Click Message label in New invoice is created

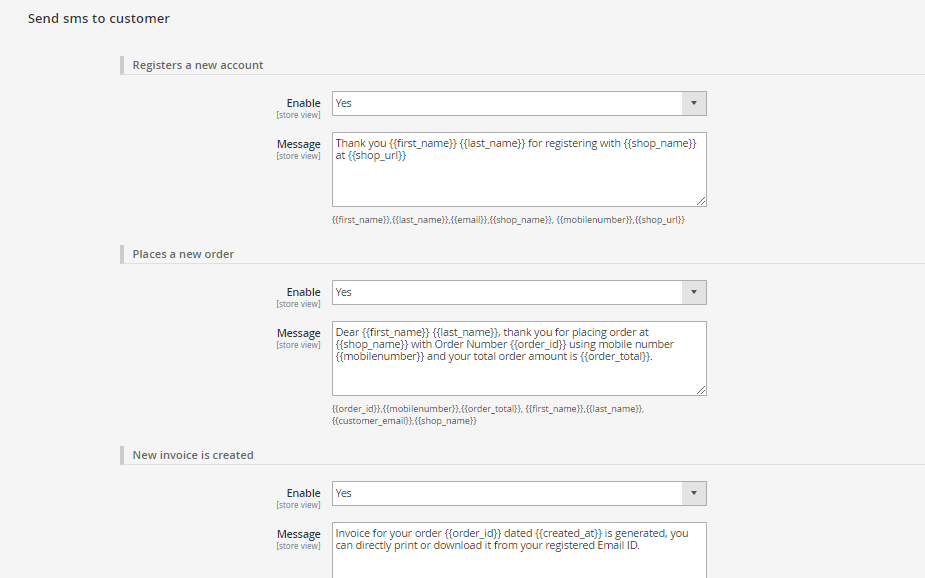(x=299, y=534)
